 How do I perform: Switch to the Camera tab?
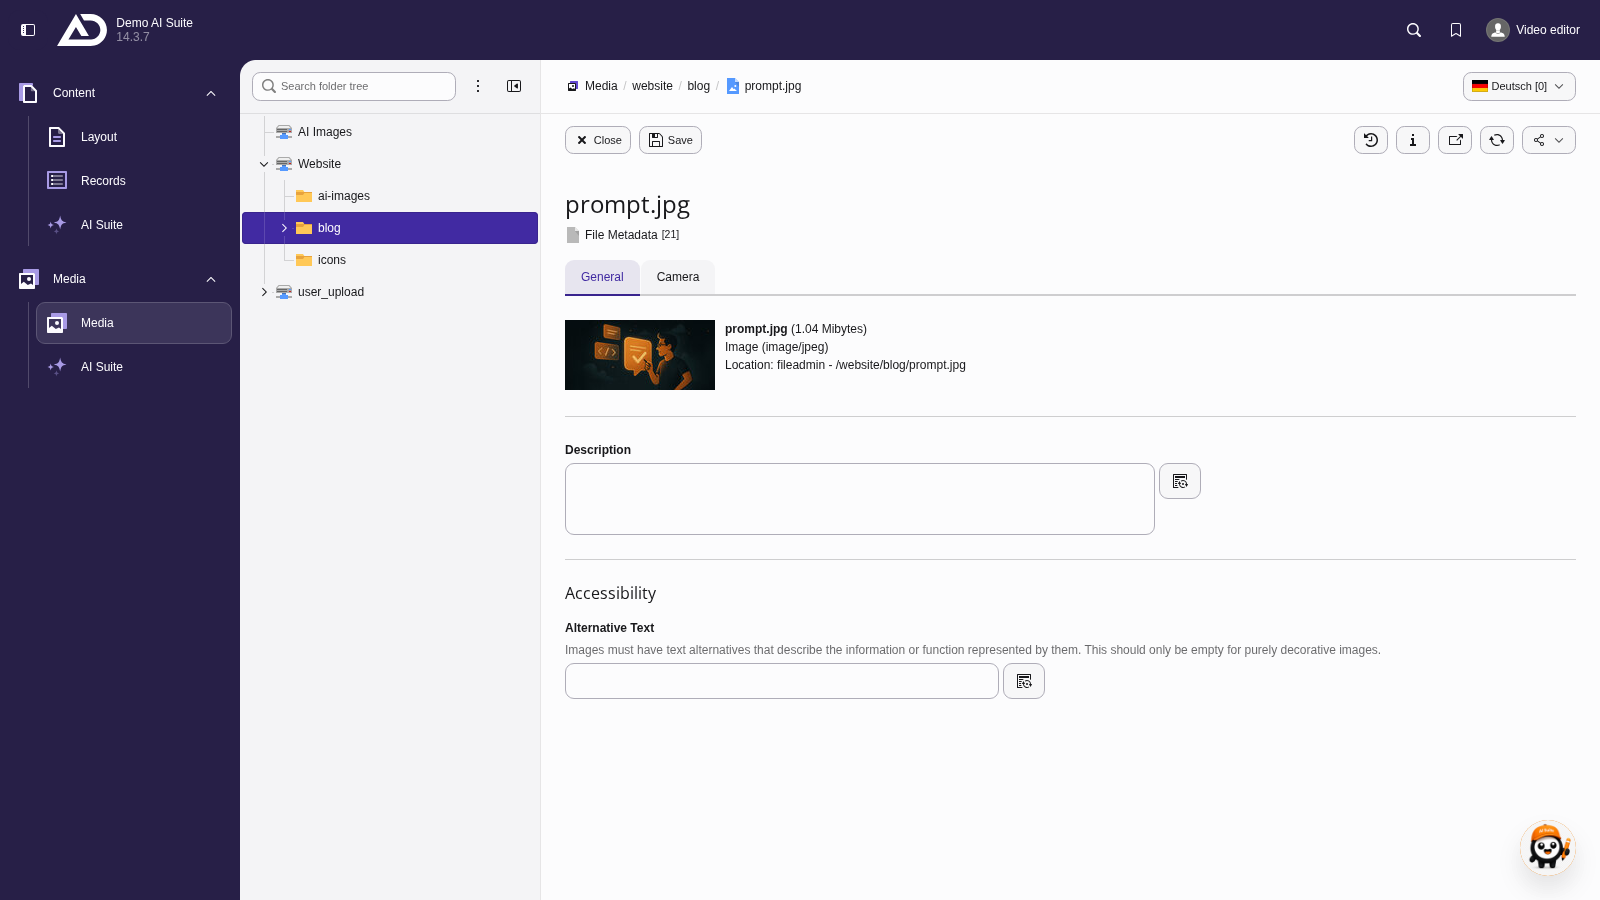(678, 277)
